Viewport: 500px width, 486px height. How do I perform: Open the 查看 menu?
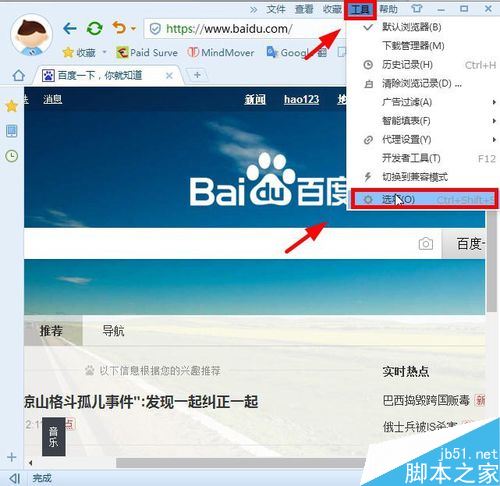pos(304,9)
